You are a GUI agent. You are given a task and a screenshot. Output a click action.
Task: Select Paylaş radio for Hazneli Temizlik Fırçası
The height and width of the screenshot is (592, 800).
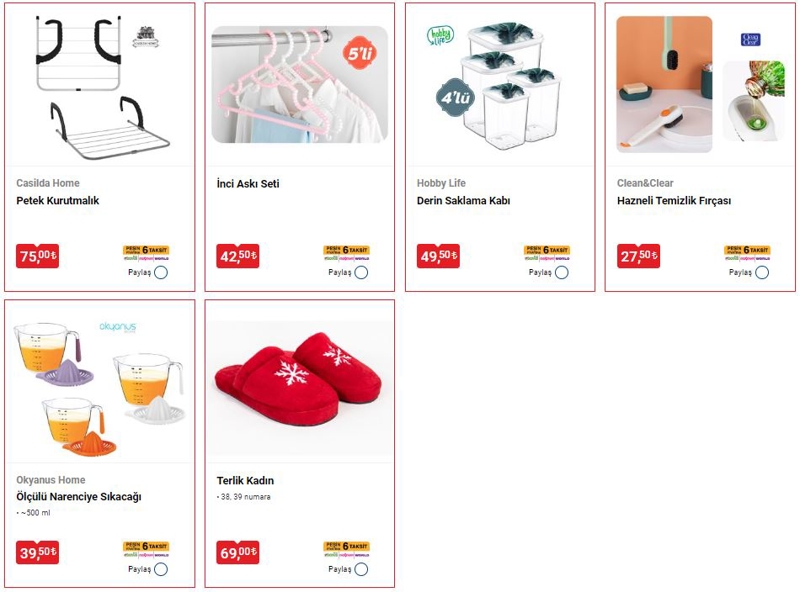point(762,273)
